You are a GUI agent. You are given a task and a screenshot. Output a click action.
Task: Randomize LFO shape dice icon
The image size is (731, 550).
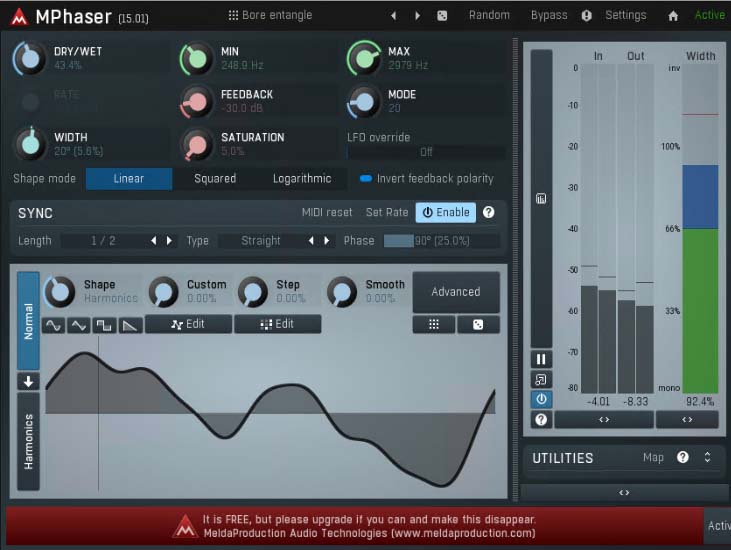click(x=478, y=324)
